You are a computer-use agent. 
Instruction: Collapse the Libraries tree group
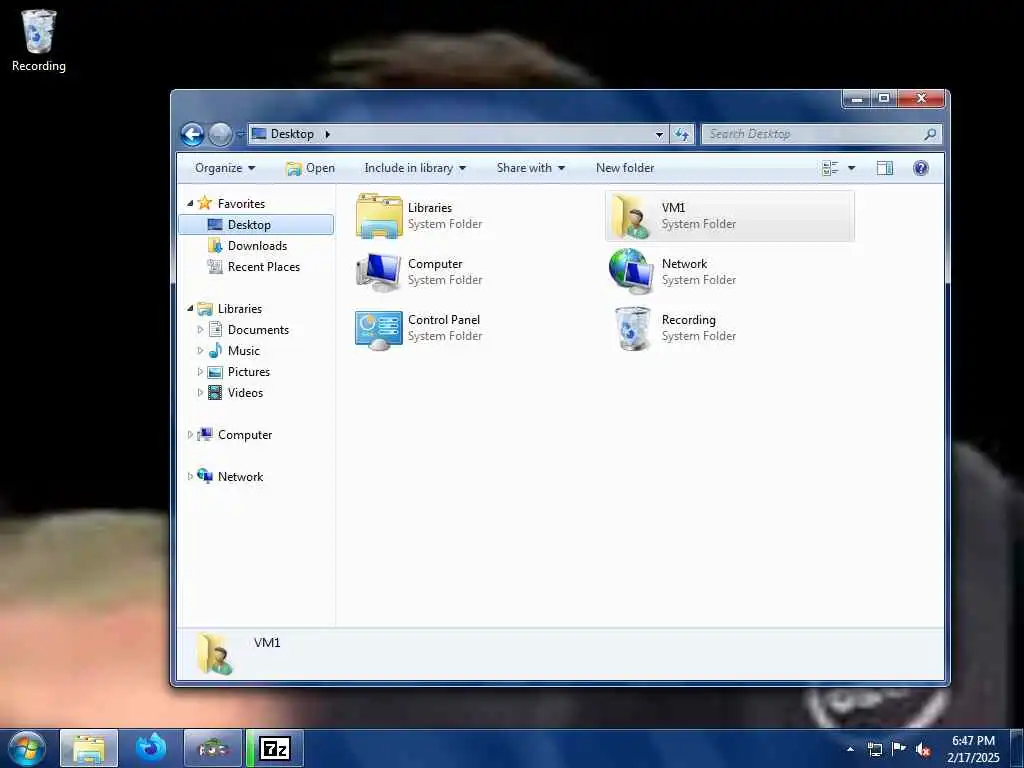point(190,308)
